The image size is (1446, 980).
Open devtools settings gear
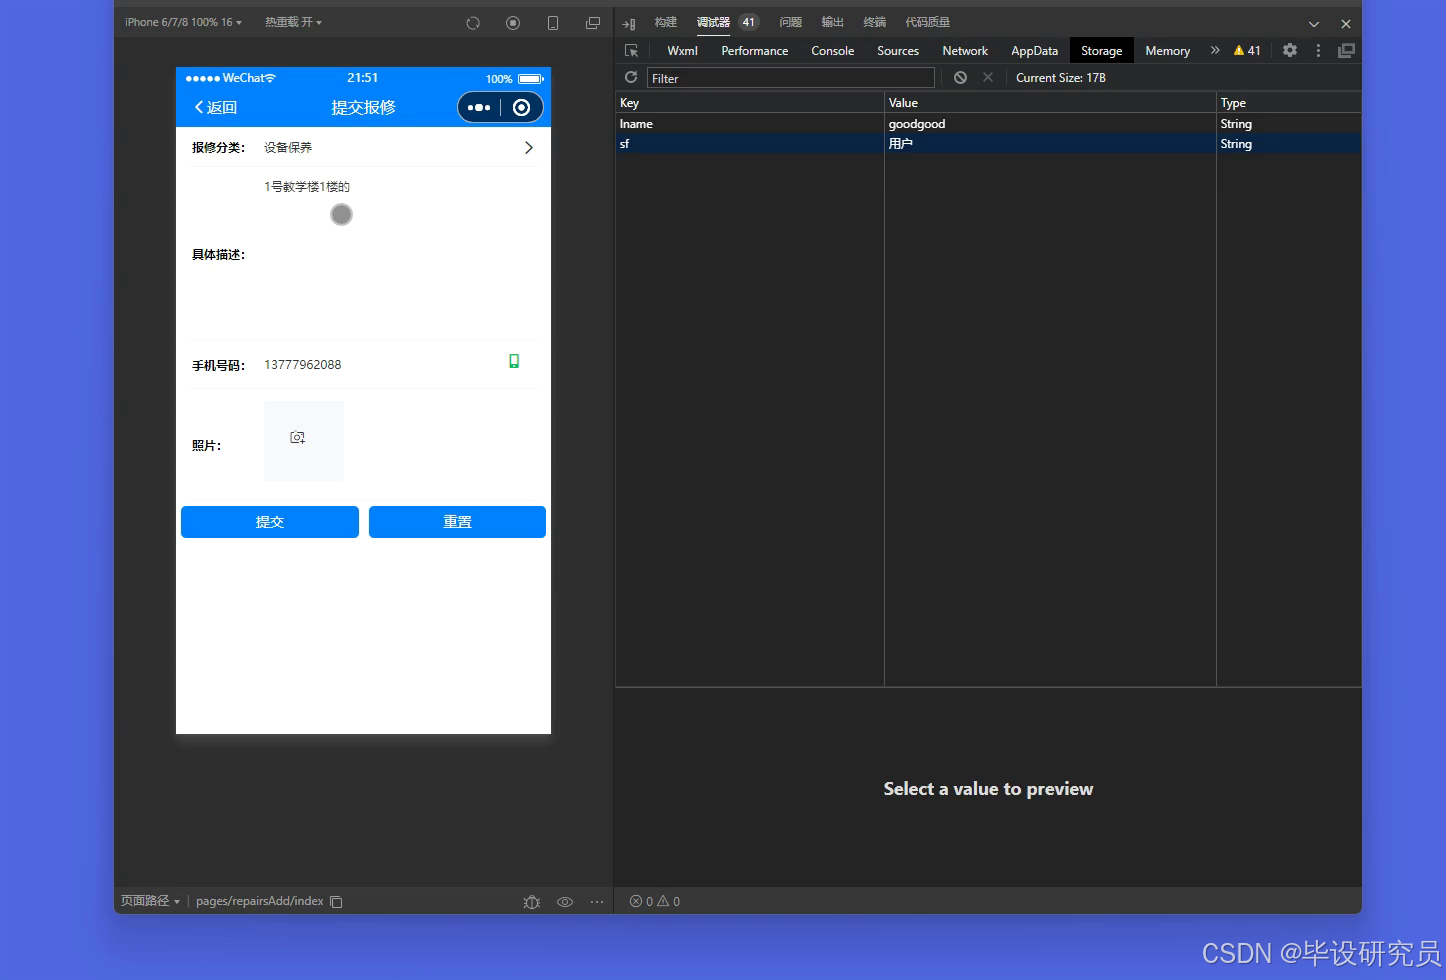(1290, 50)
